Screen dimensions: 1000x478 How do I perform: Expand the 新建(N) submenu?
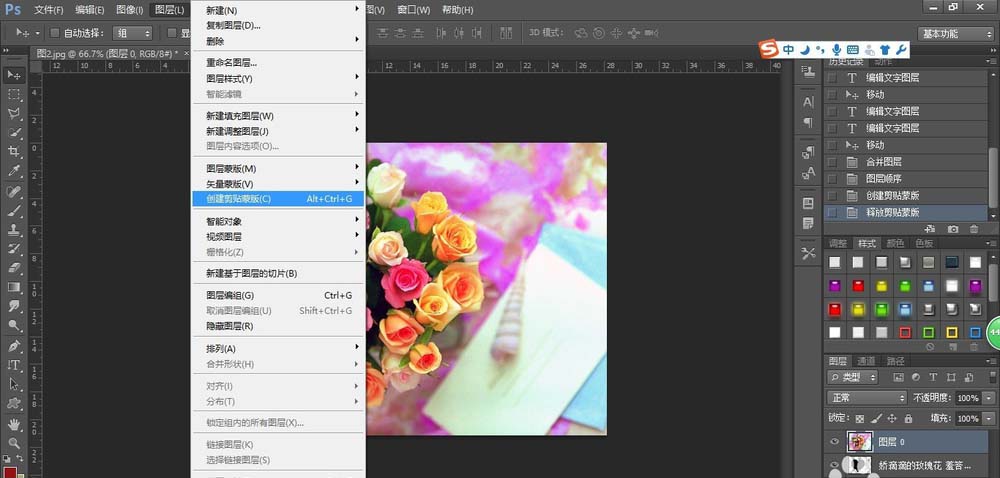279,11
